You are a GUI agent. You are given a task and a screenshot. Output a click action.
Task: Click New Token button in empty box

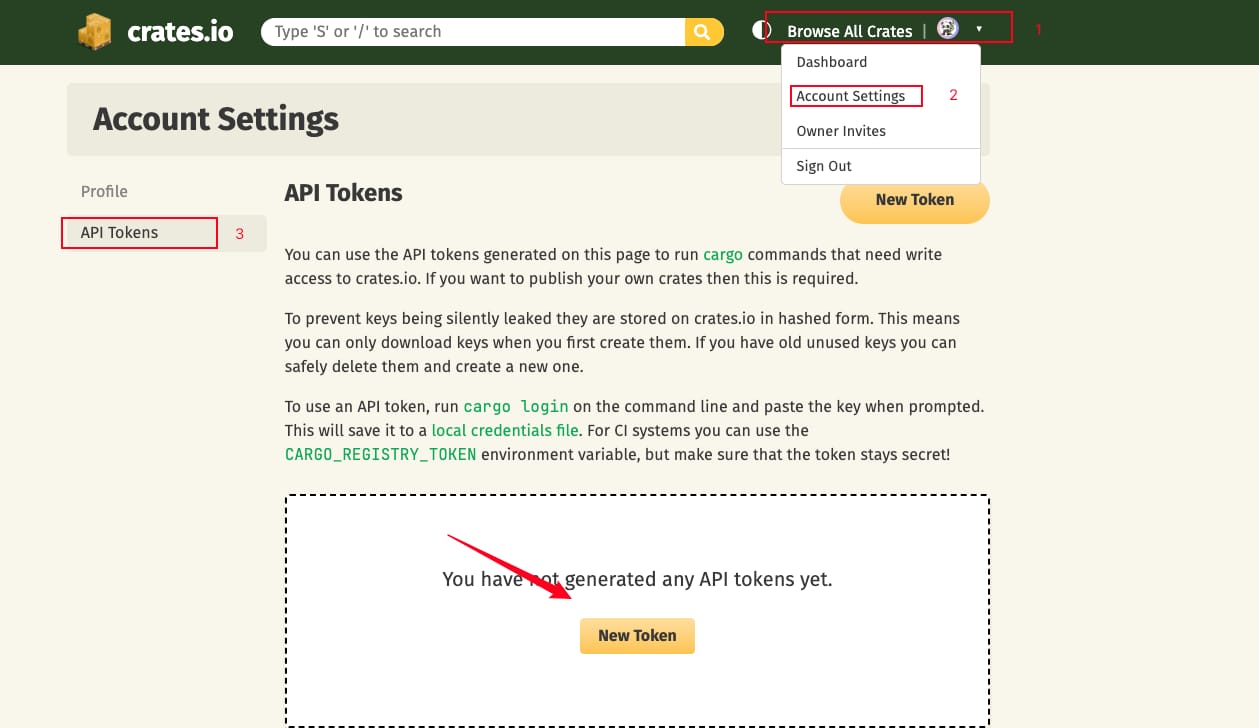point(637,635)
